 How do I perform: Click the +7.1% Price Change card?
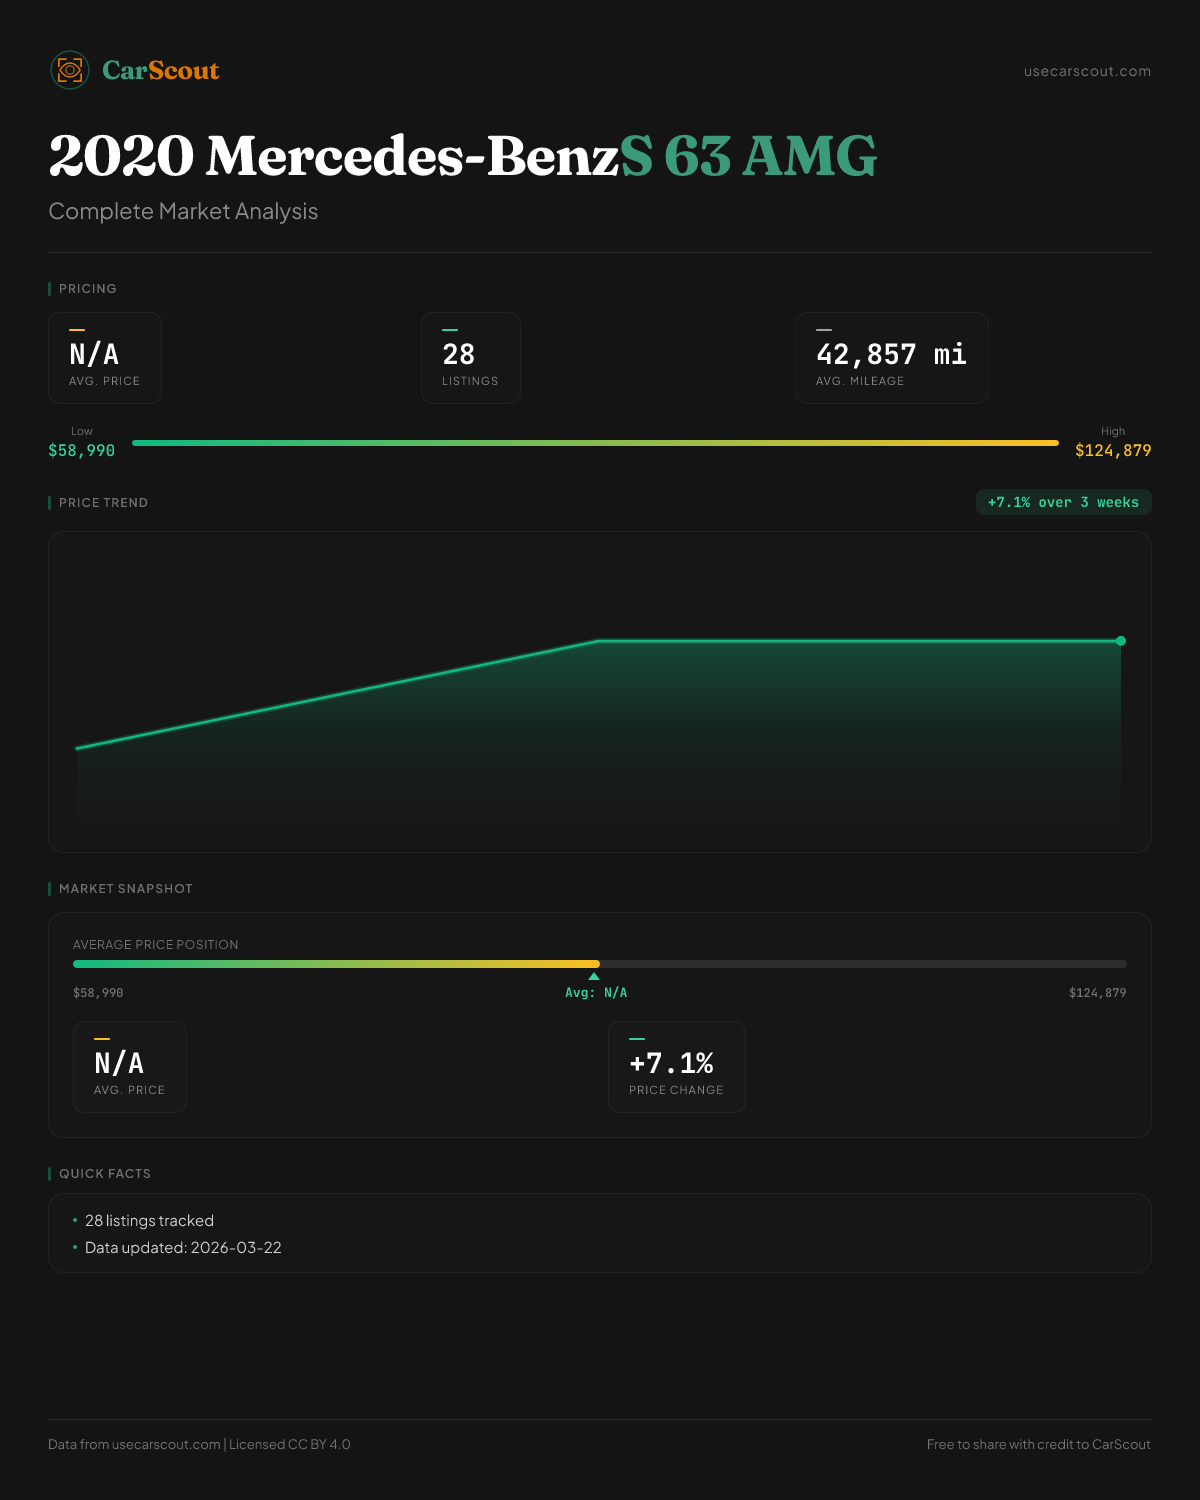676,1067
